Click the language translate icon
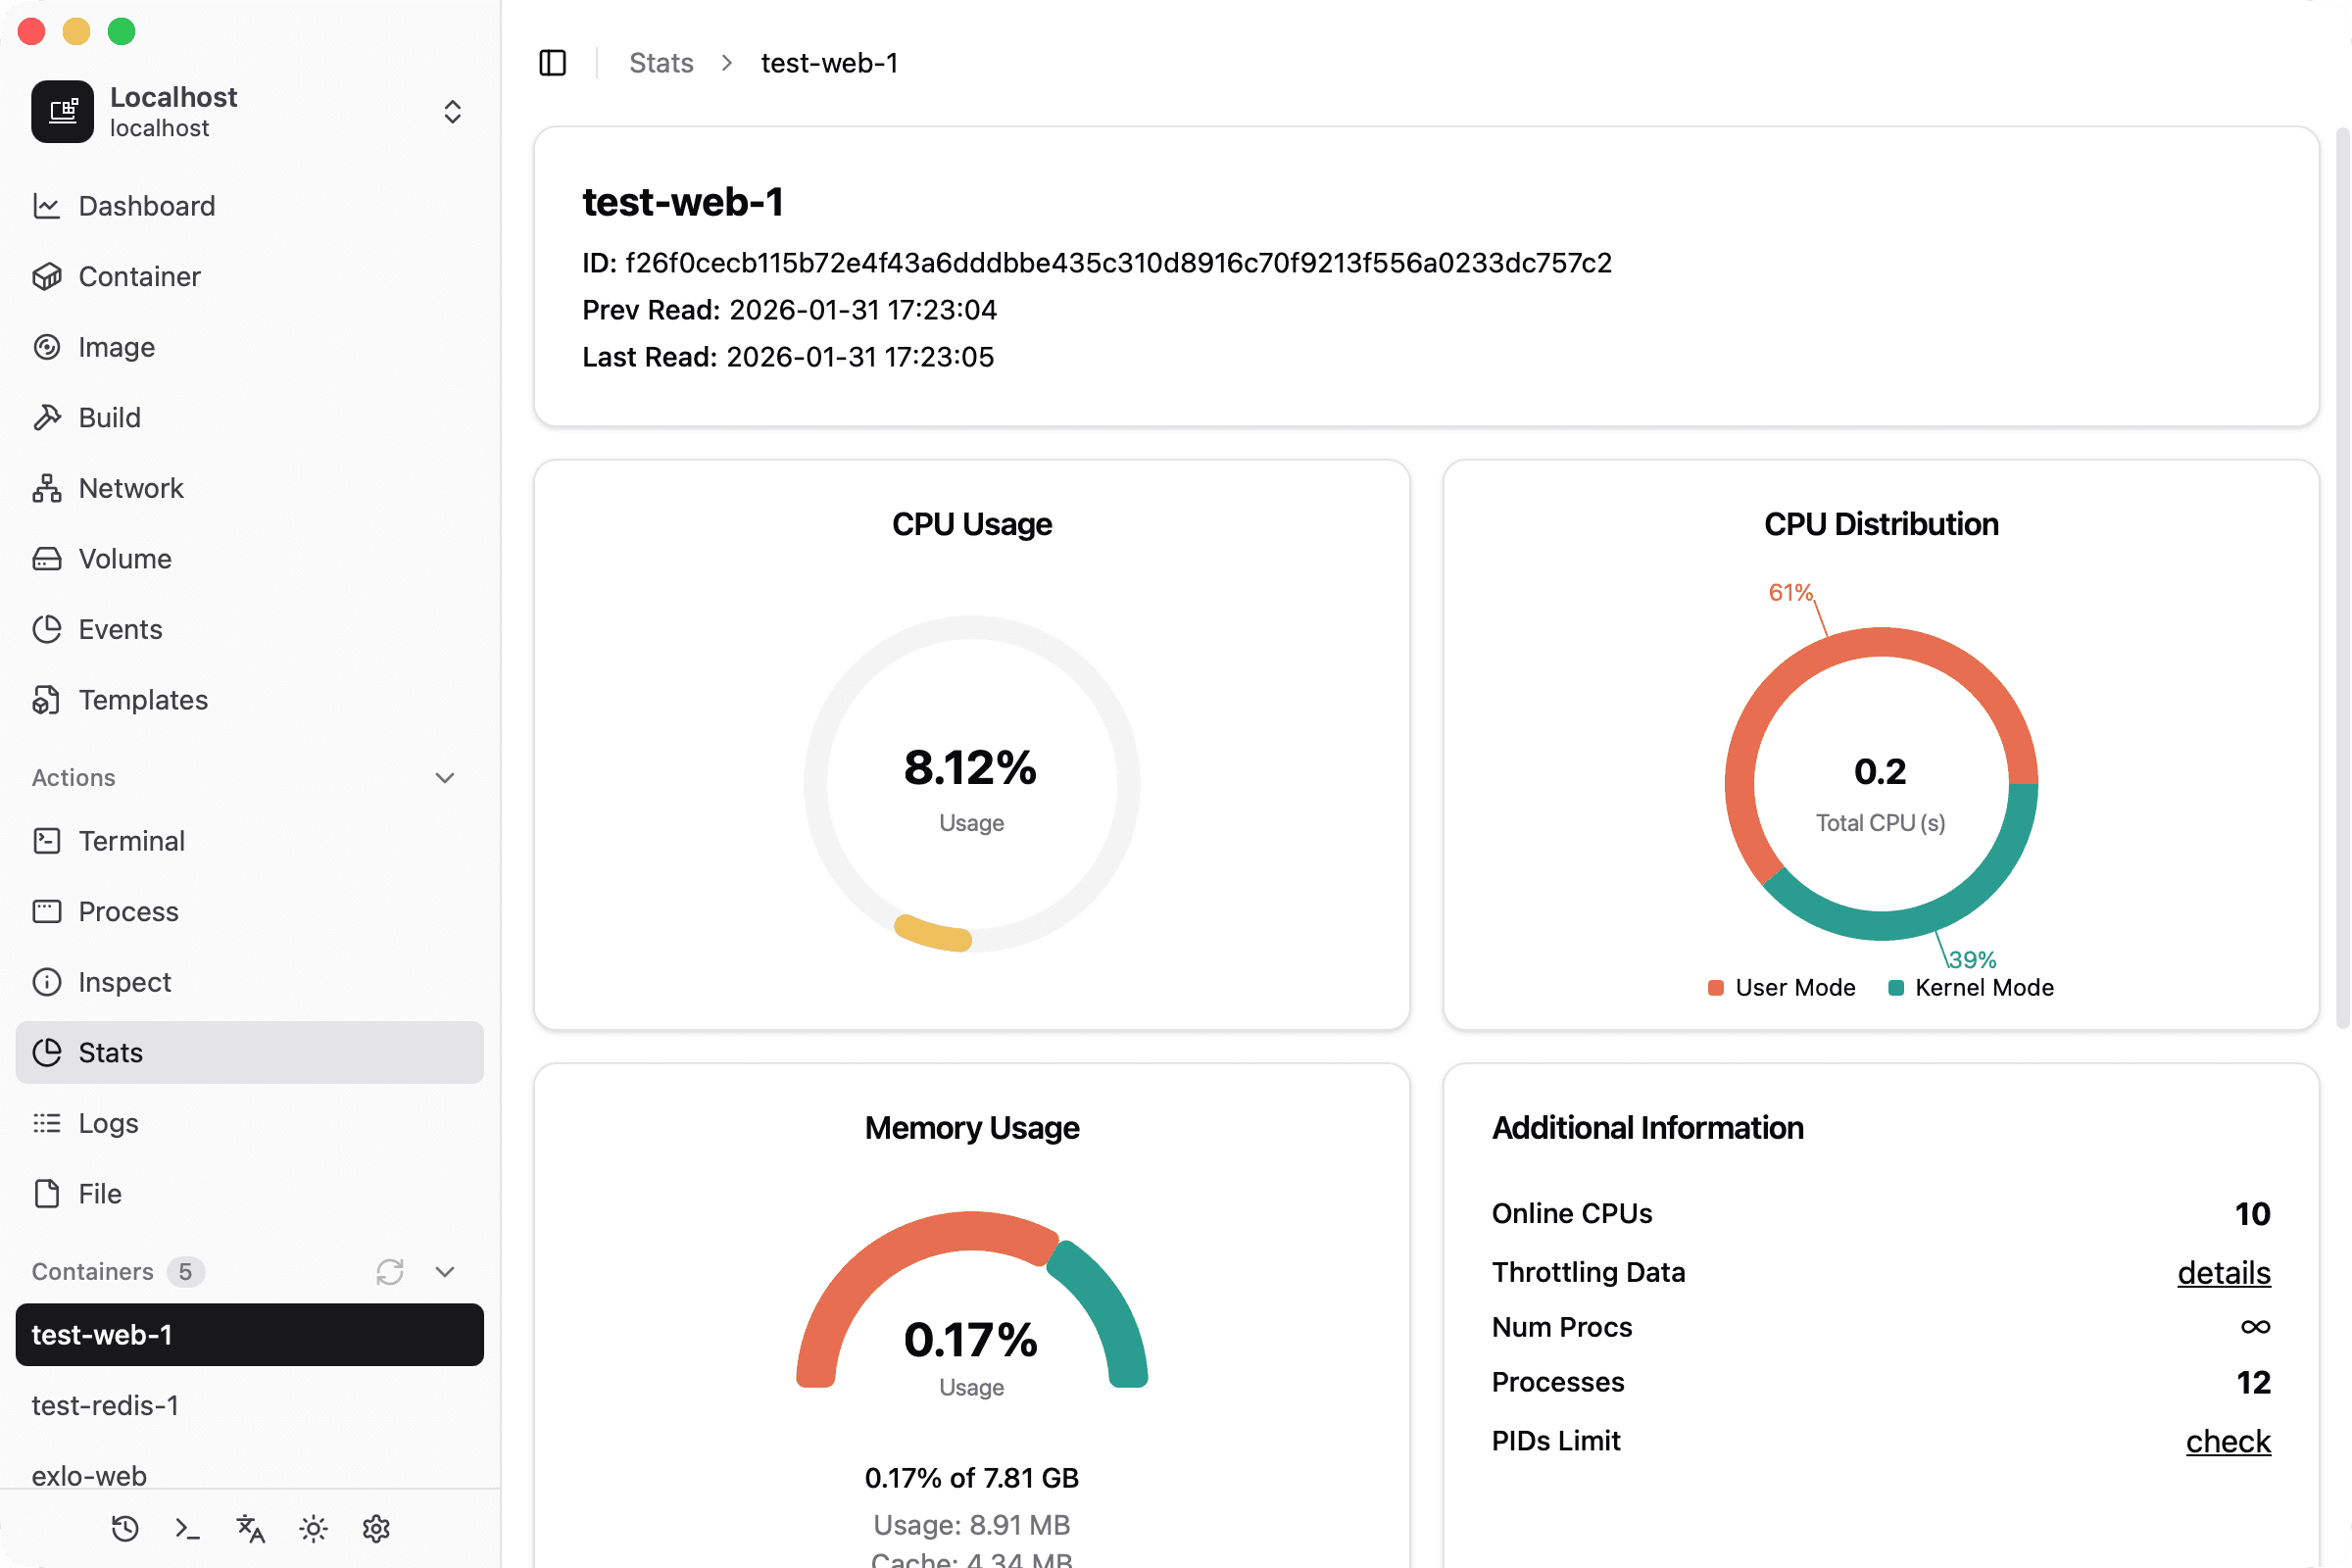This screenshot has width=2352, height=1568. [250, 1528]
